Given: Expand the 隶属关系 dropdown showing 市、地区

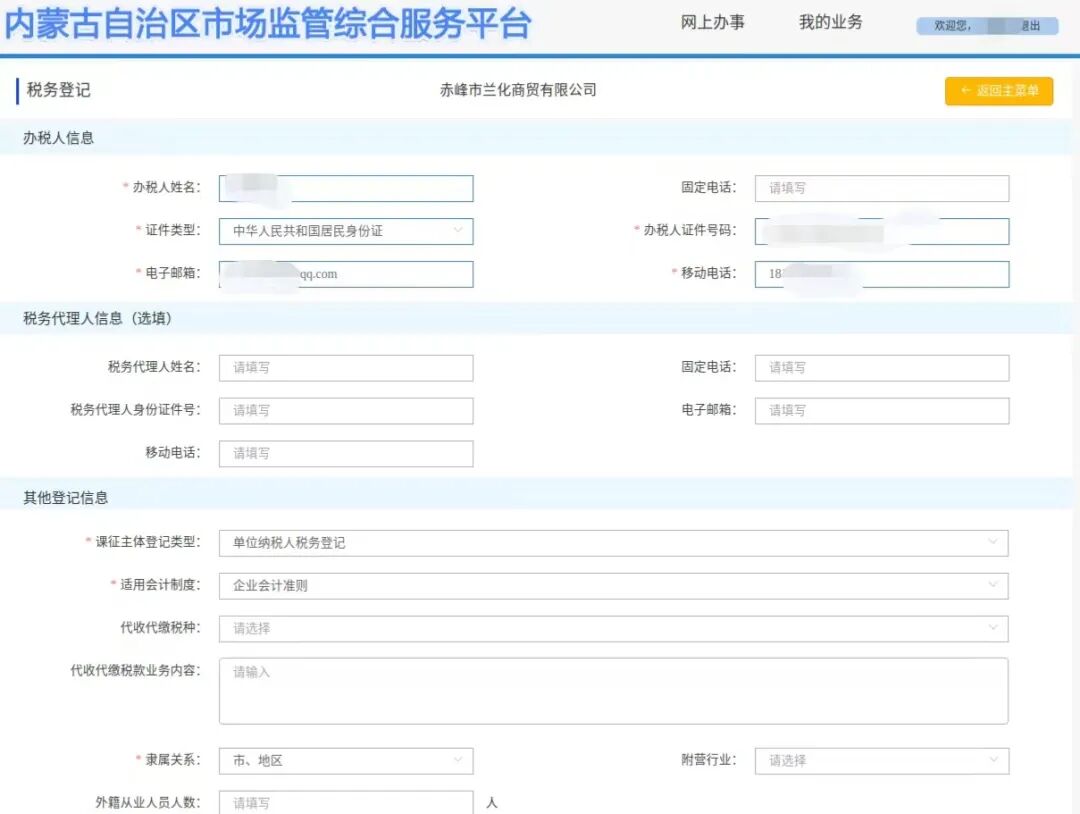Looking at the screenshot, I should [x=345, y=761].
